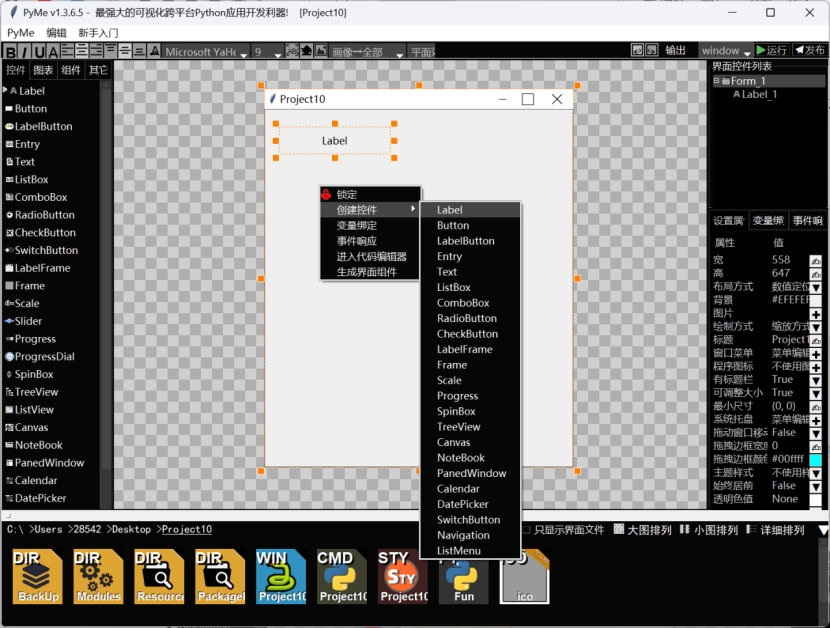Open the 布局方式 dropdown arrow

[816, 288]
